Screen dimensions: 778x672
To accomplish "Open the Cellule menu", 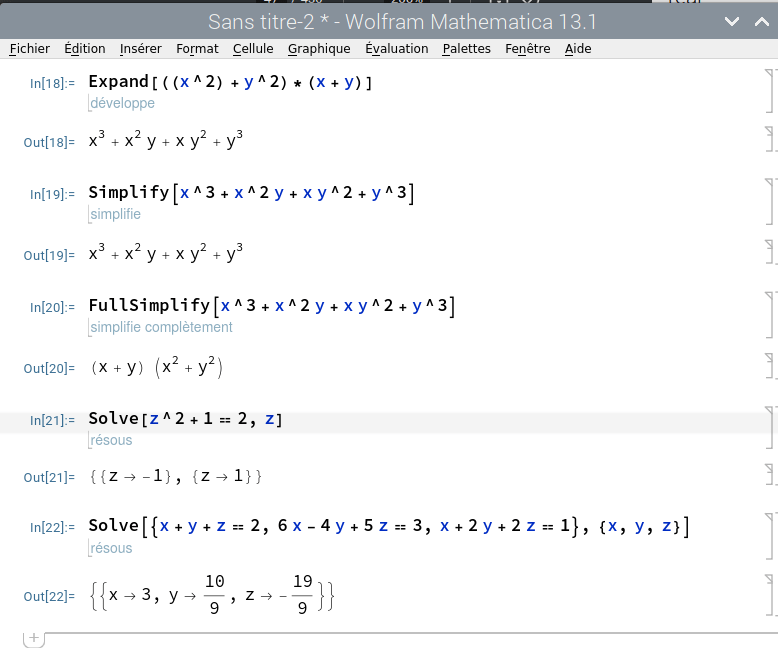I will click(x=253, y=48).
